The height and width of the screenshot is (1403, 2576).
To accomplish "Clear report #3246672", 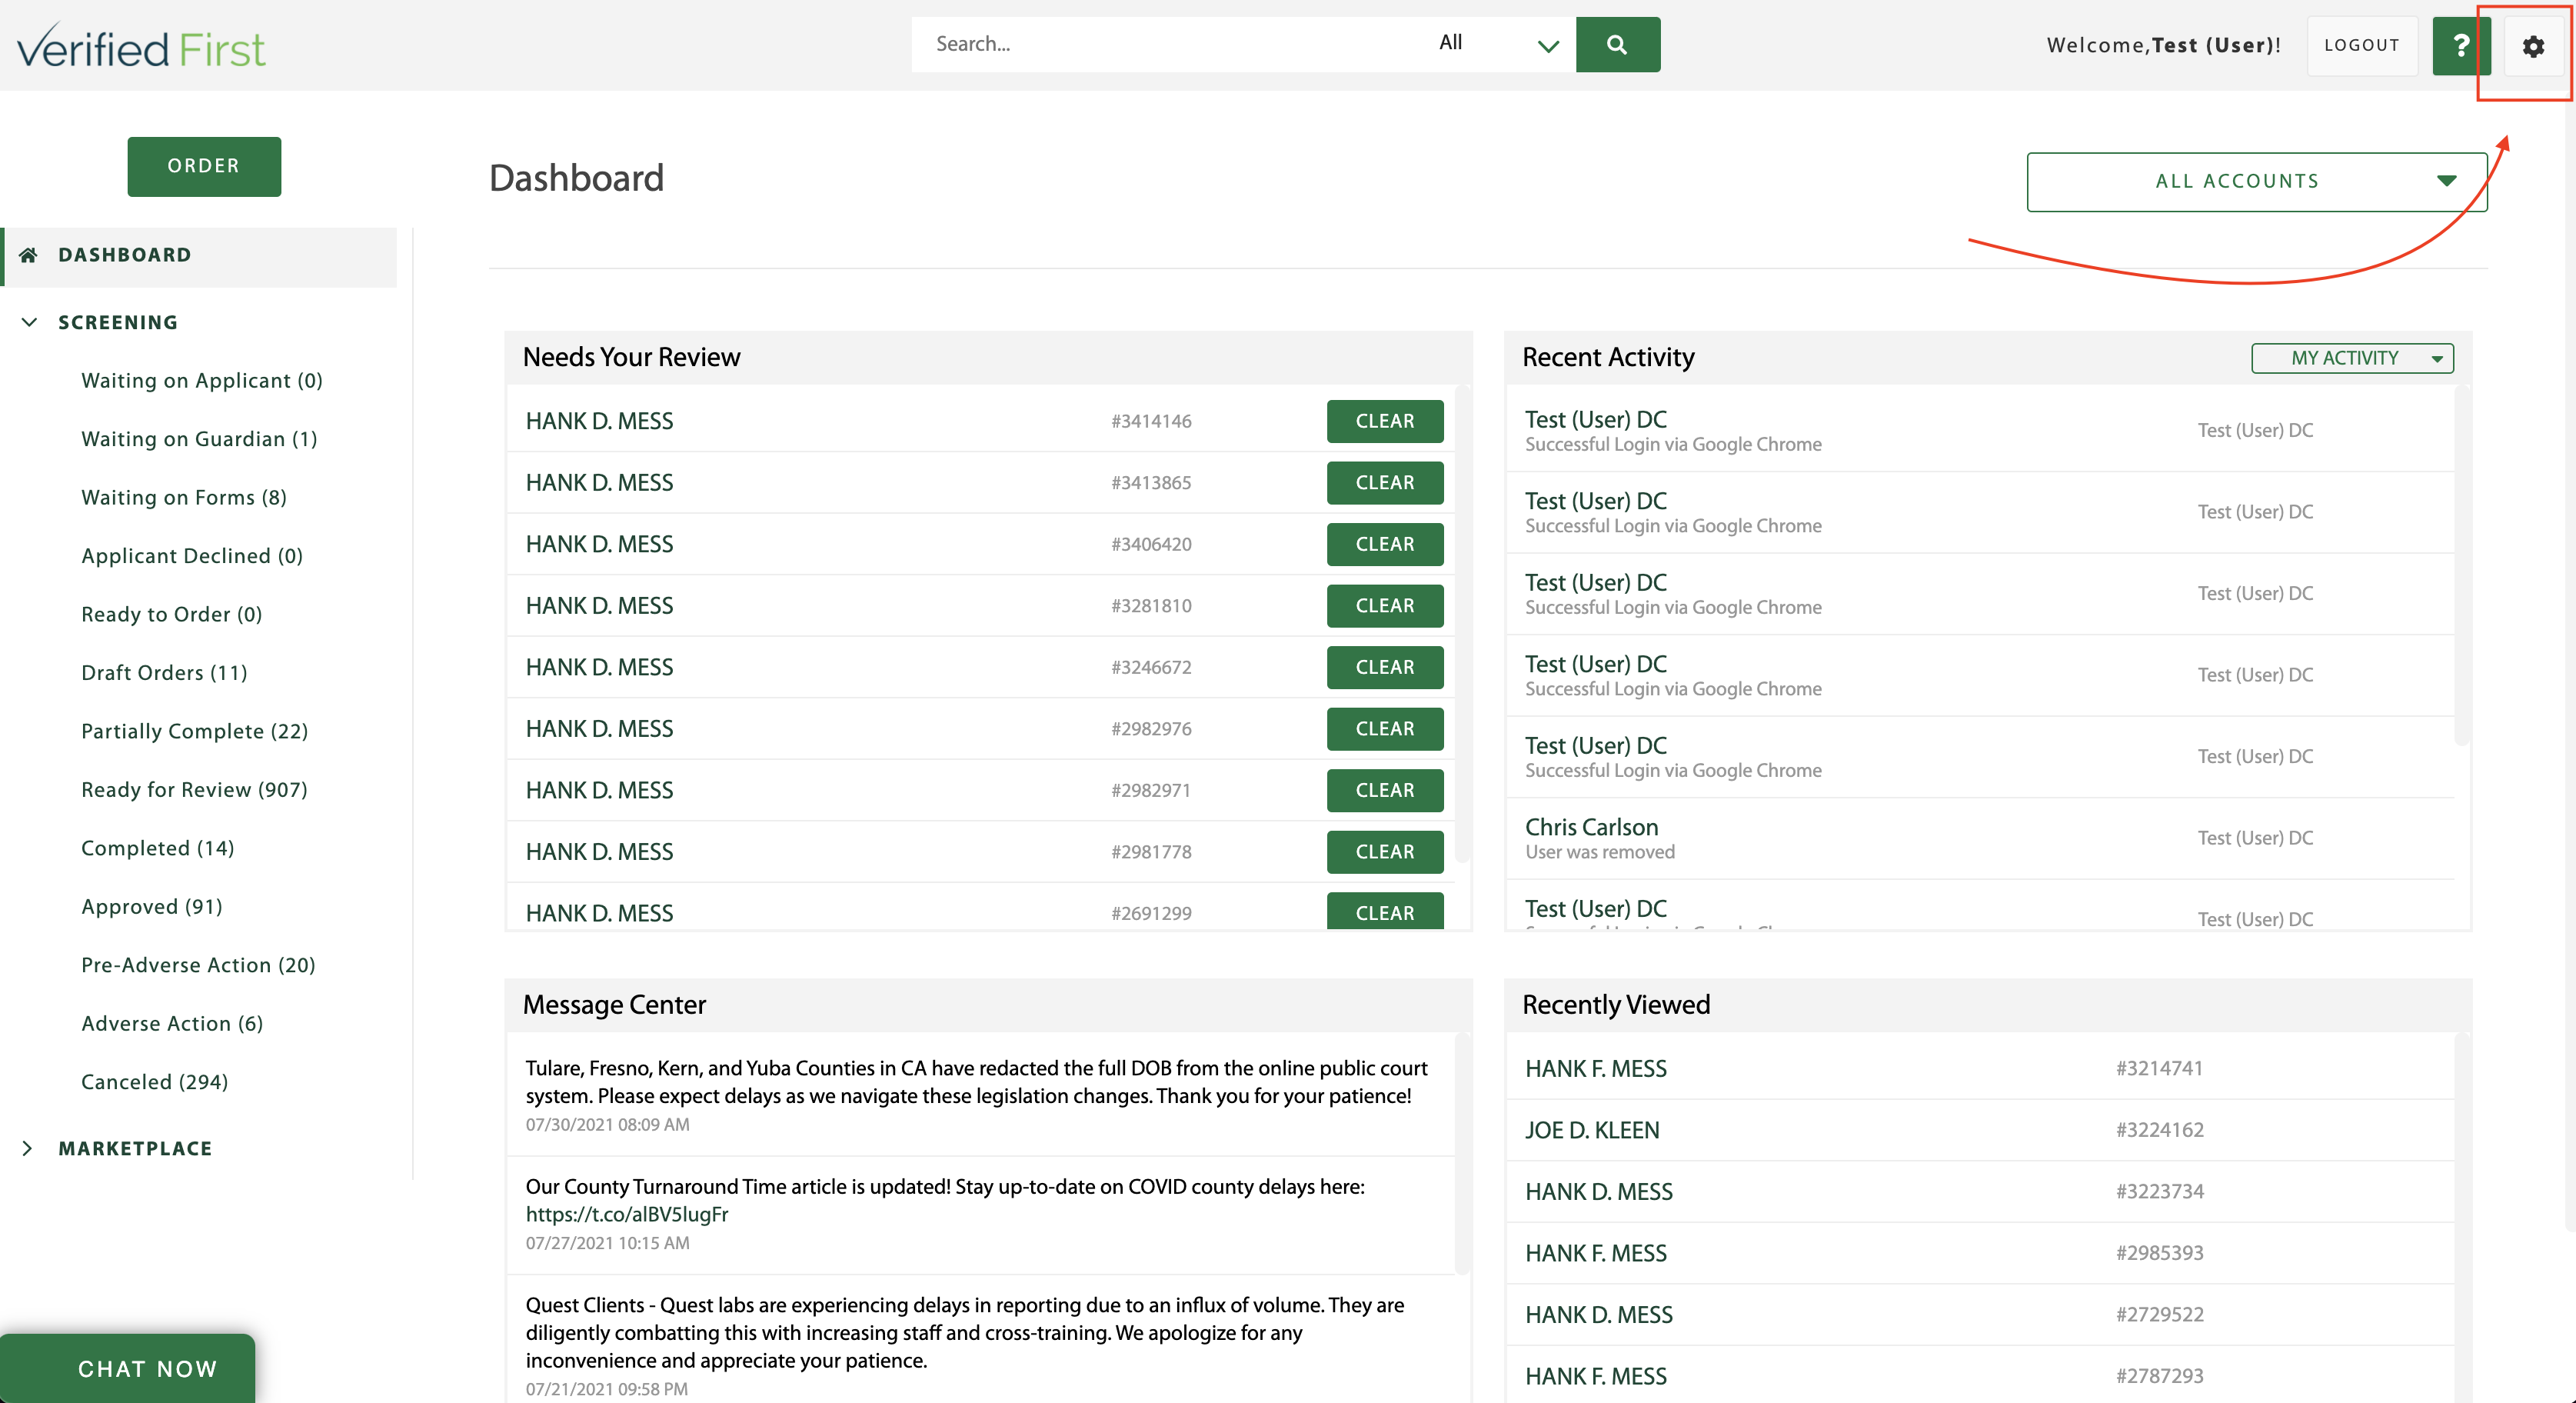I will coord(1385,667).
